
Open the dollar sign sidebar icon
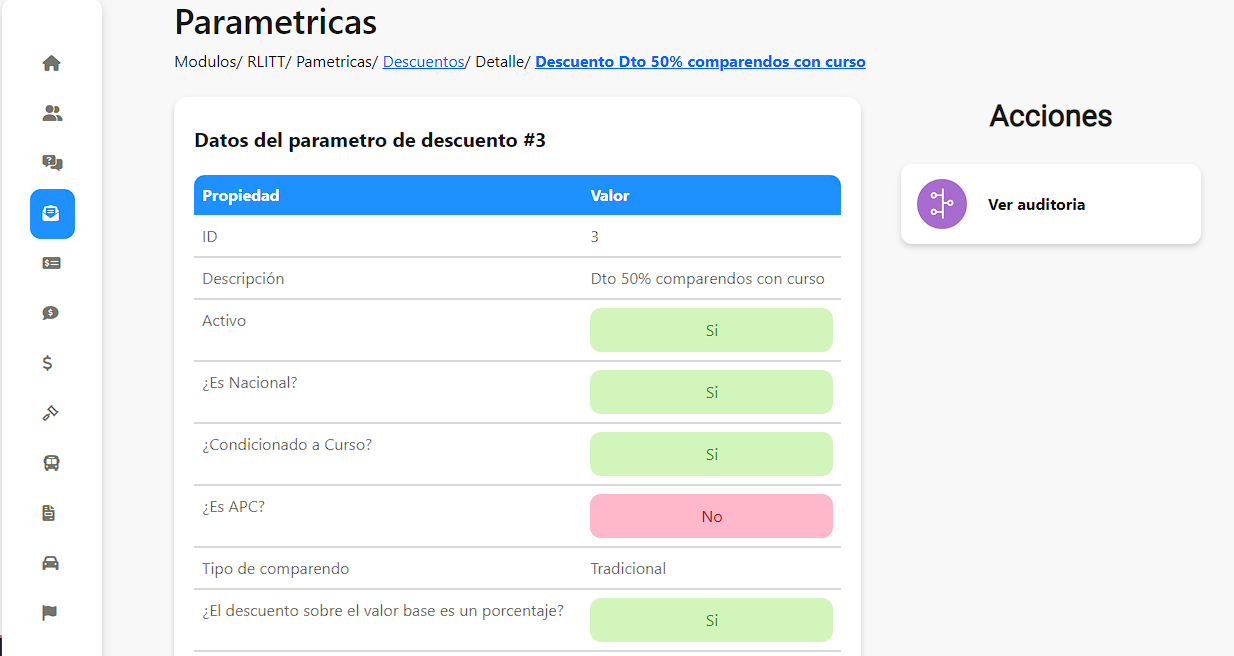(48, 363)
